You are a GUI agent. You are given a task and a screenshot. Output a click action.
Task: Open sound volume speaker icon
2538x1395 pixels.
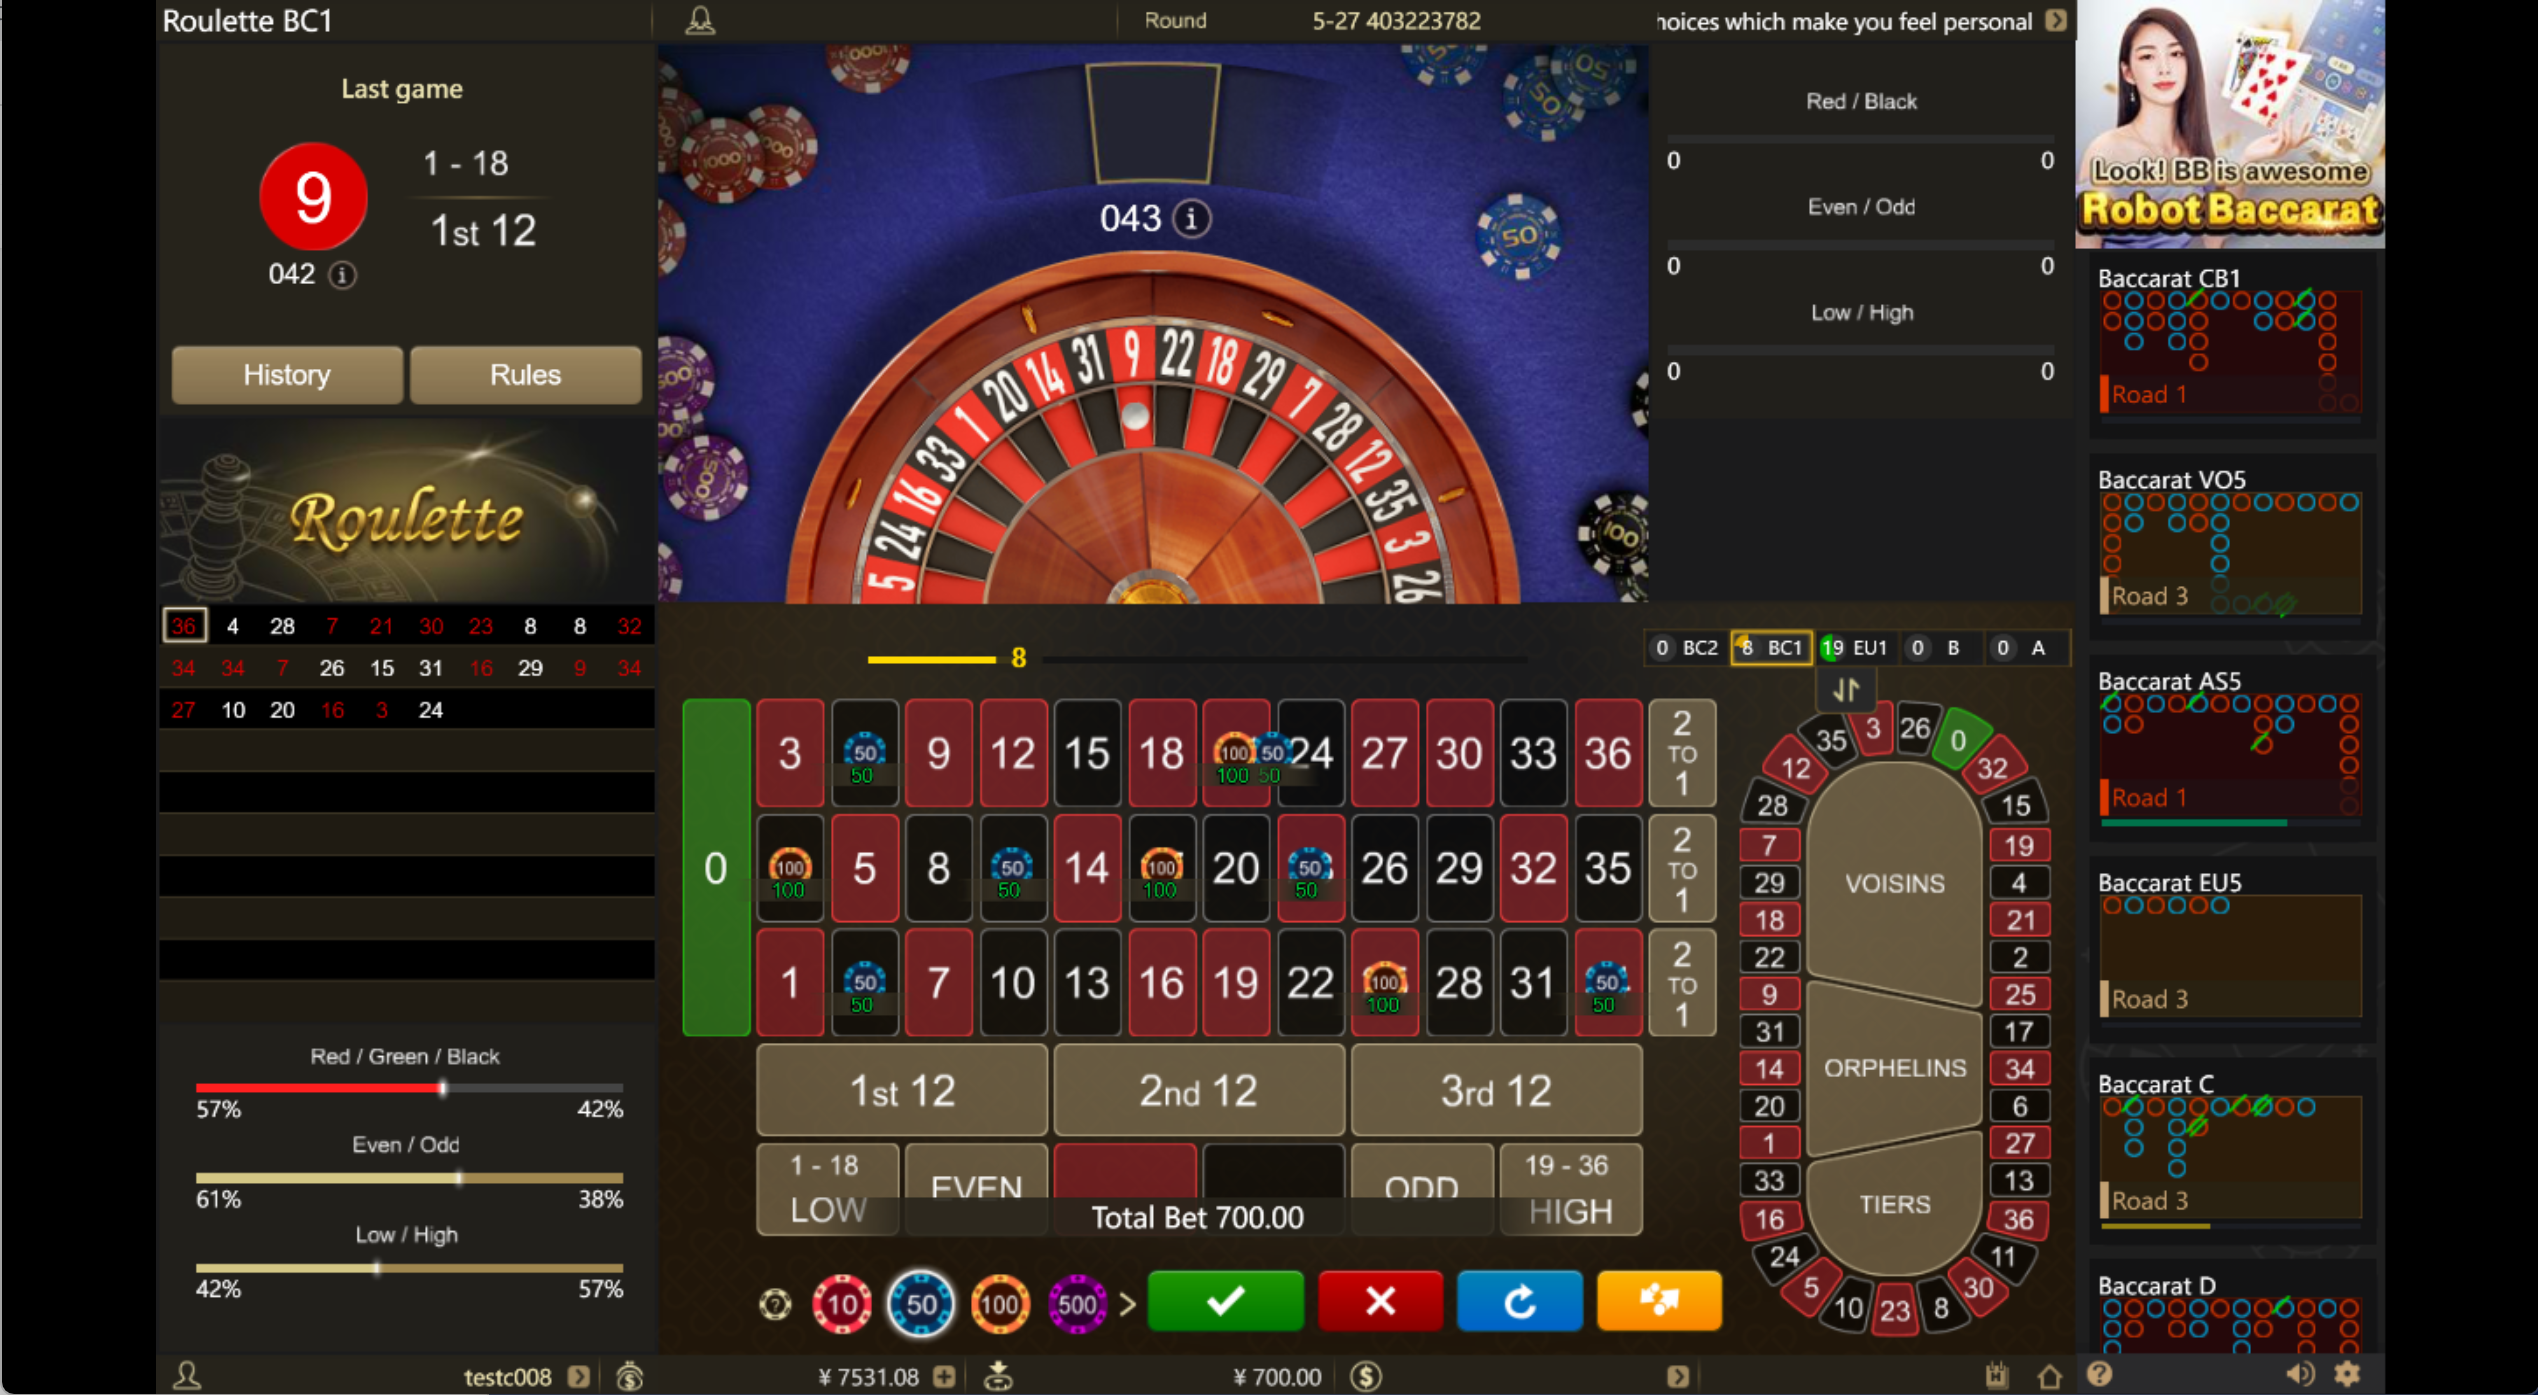2300,1375
